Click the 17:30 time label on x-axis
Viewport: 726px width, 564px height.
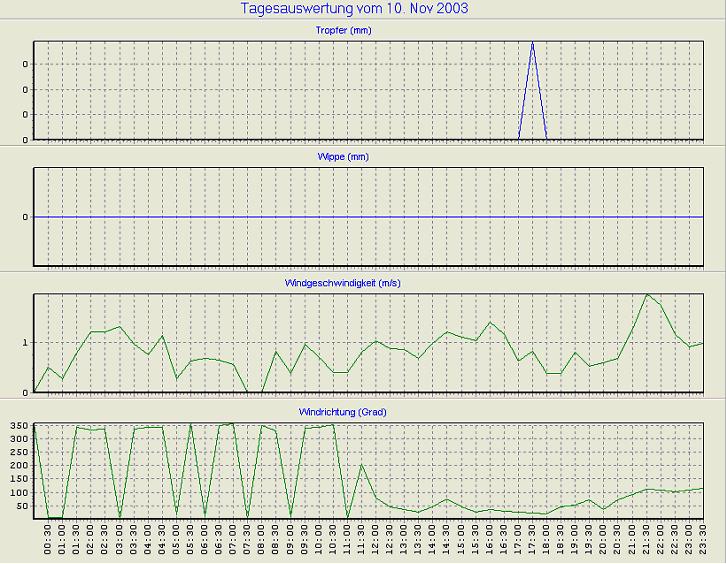(534, 541)
